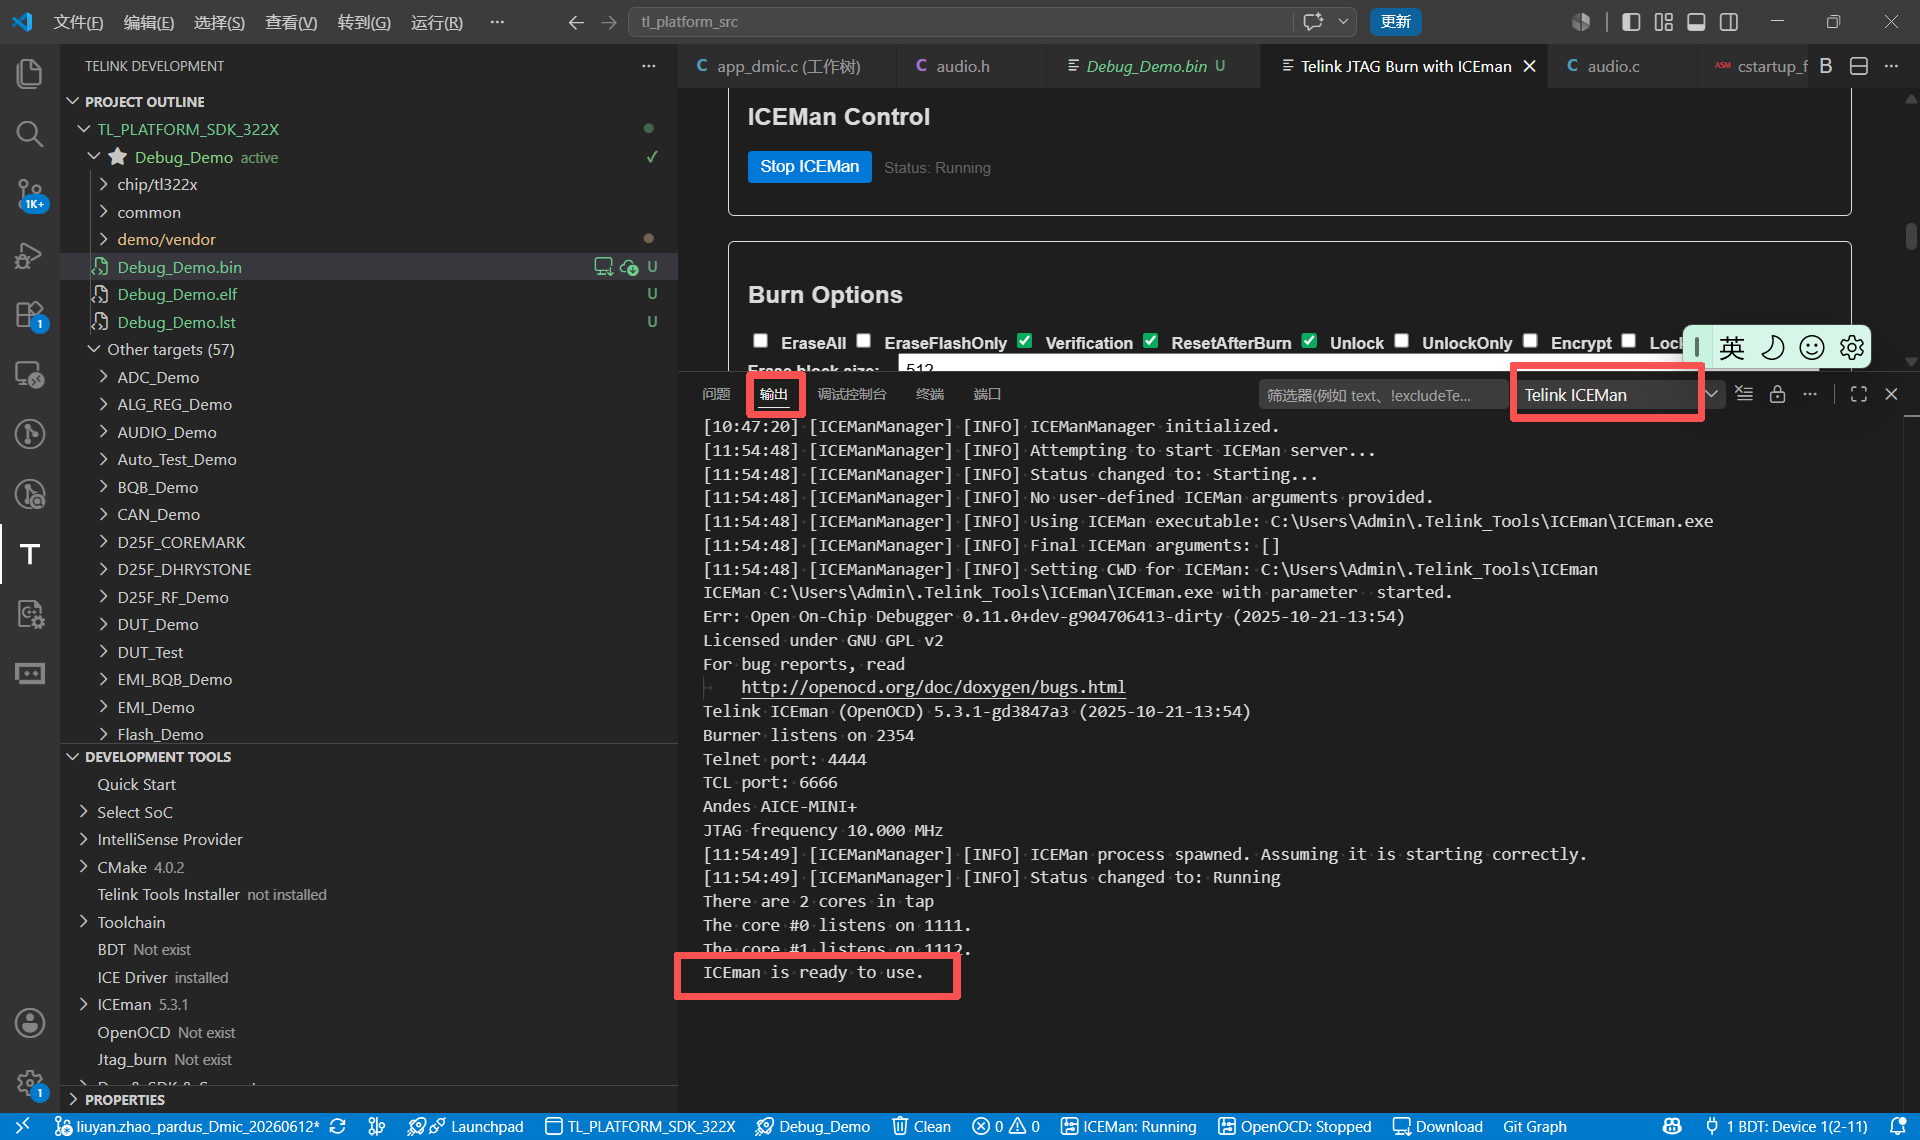Image resolution: width=1920 pixels, height=1140 pixels.
Task: Enable the EraseAll checkbox
Action: click(760, 341)
